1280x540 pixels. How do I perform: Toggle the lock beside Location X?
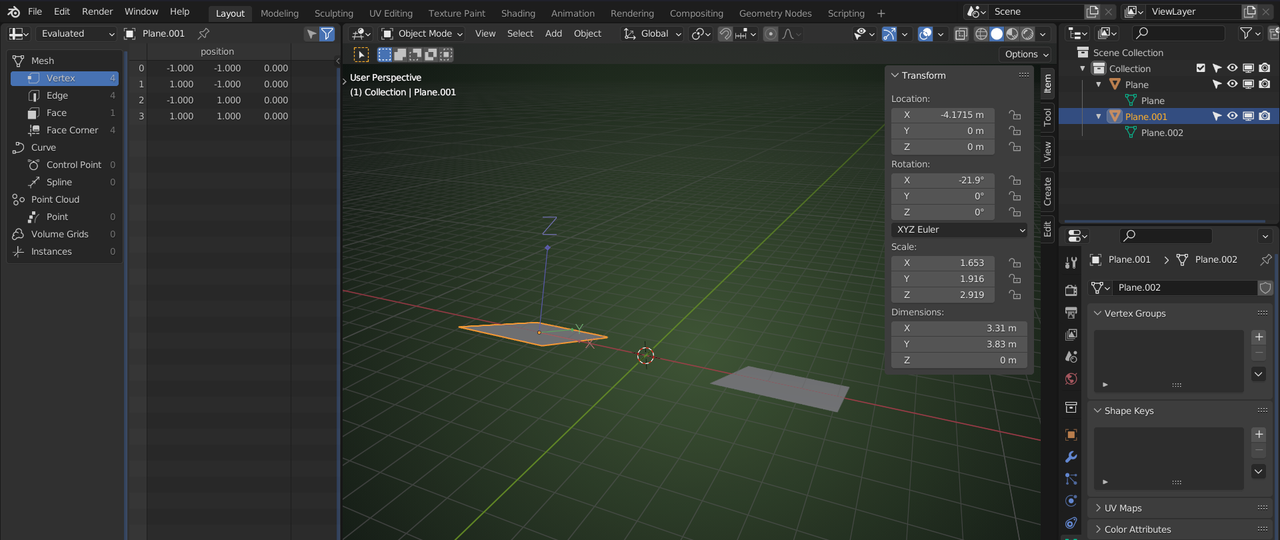tap(1014, 115)
